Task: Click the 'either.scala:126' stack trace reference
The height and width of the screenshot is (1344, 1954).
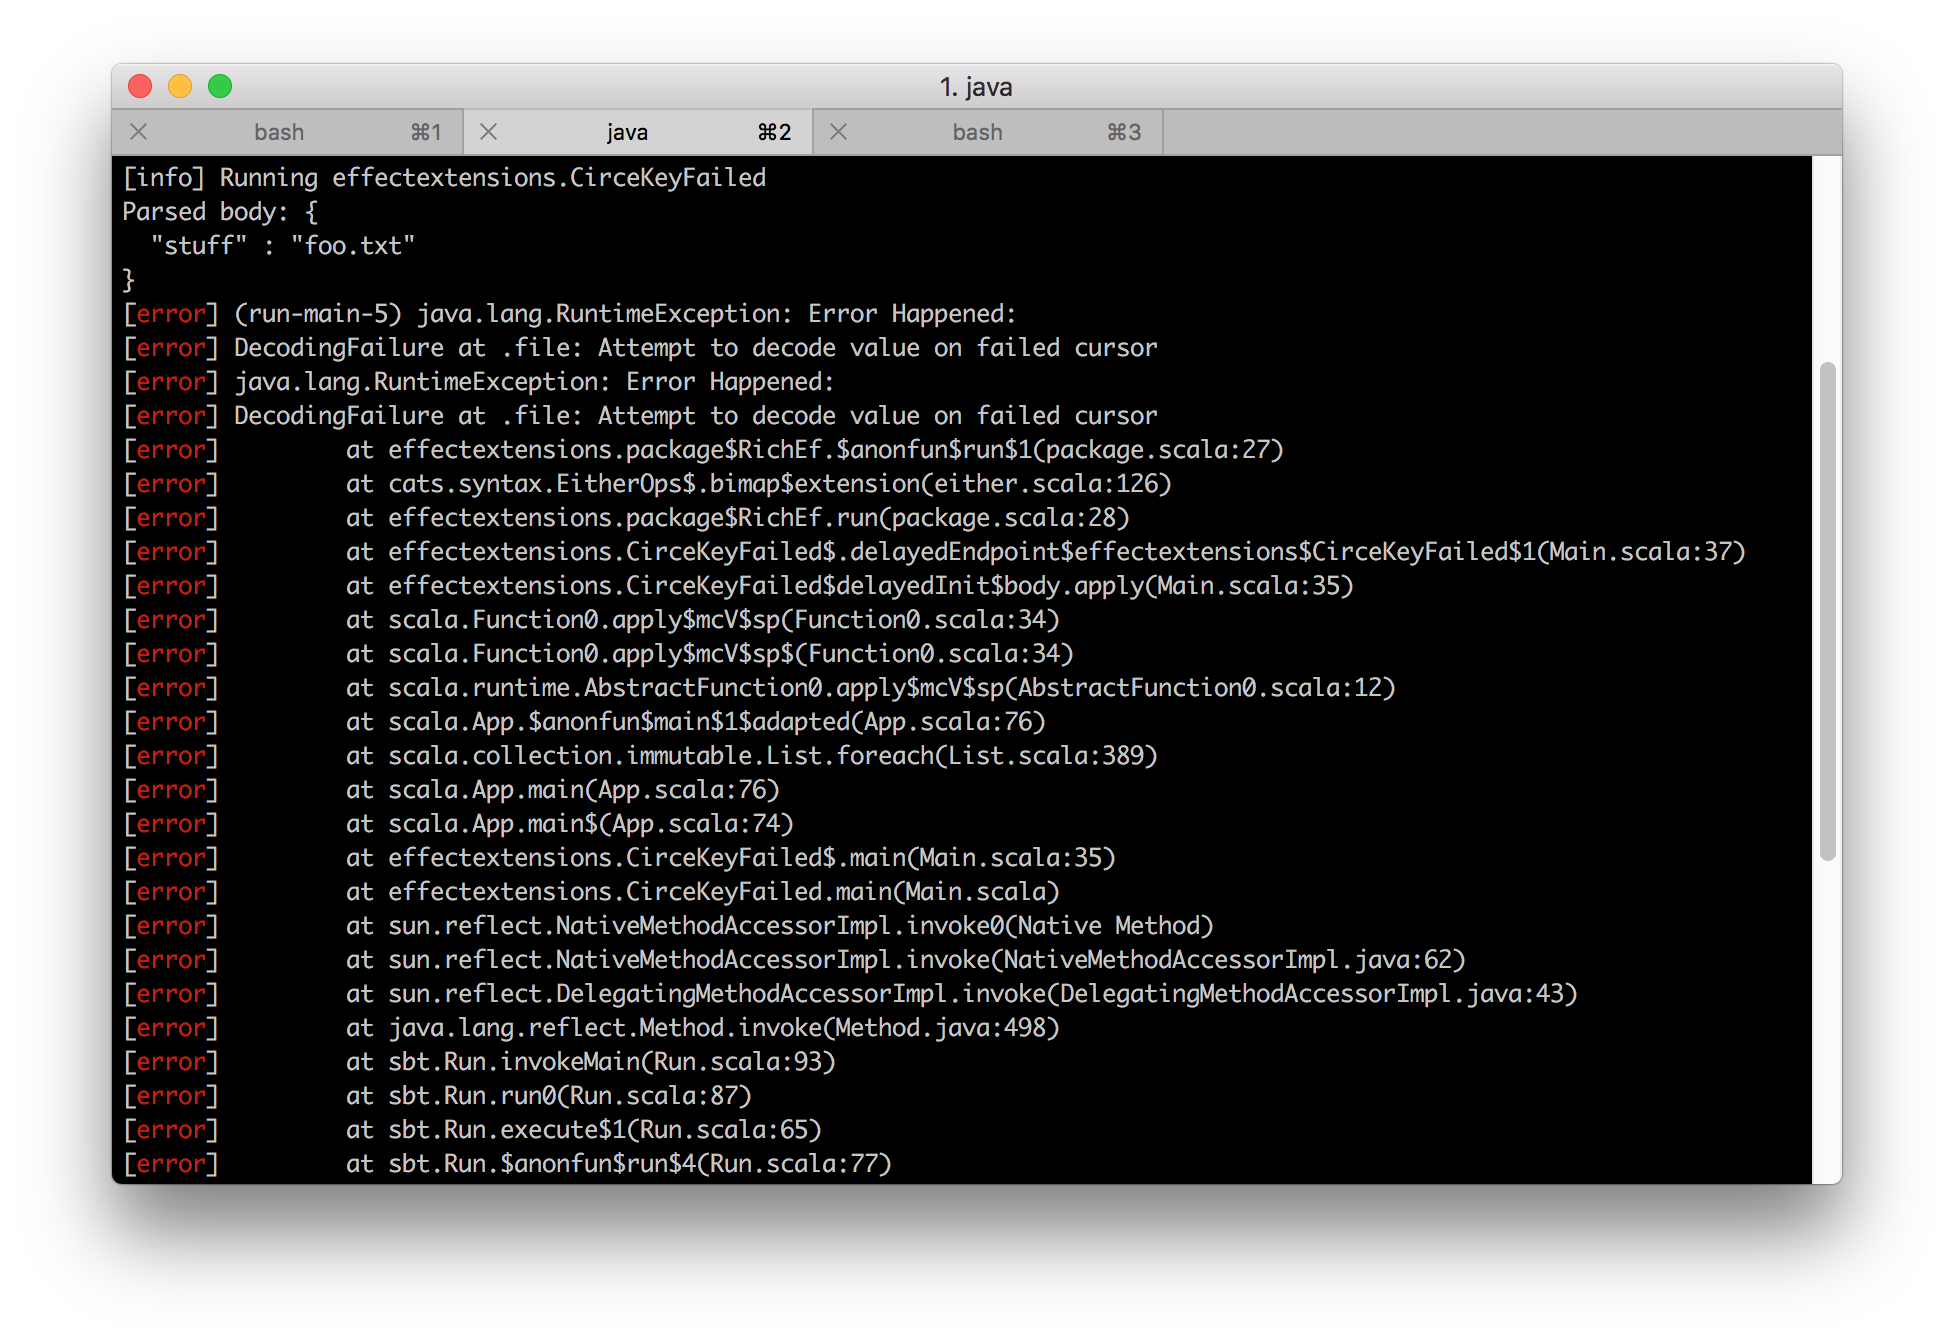Action: click(x=1045, y=484)
